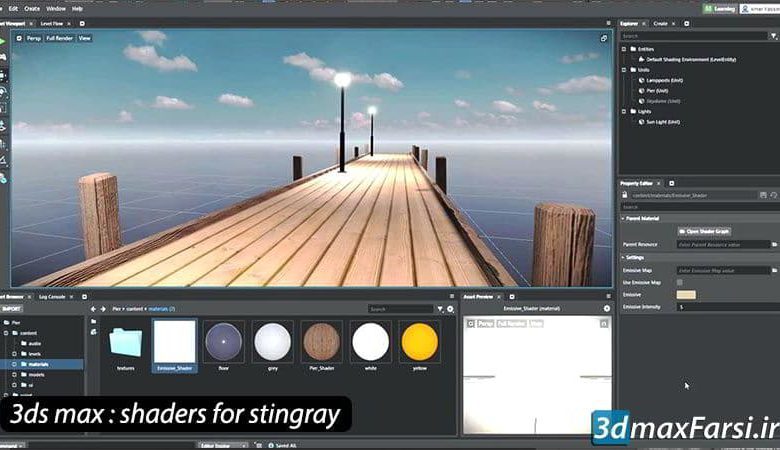This screenshot has width=780, height=450.
Task: Switch to the Create tab
Action: pos(661,23)
